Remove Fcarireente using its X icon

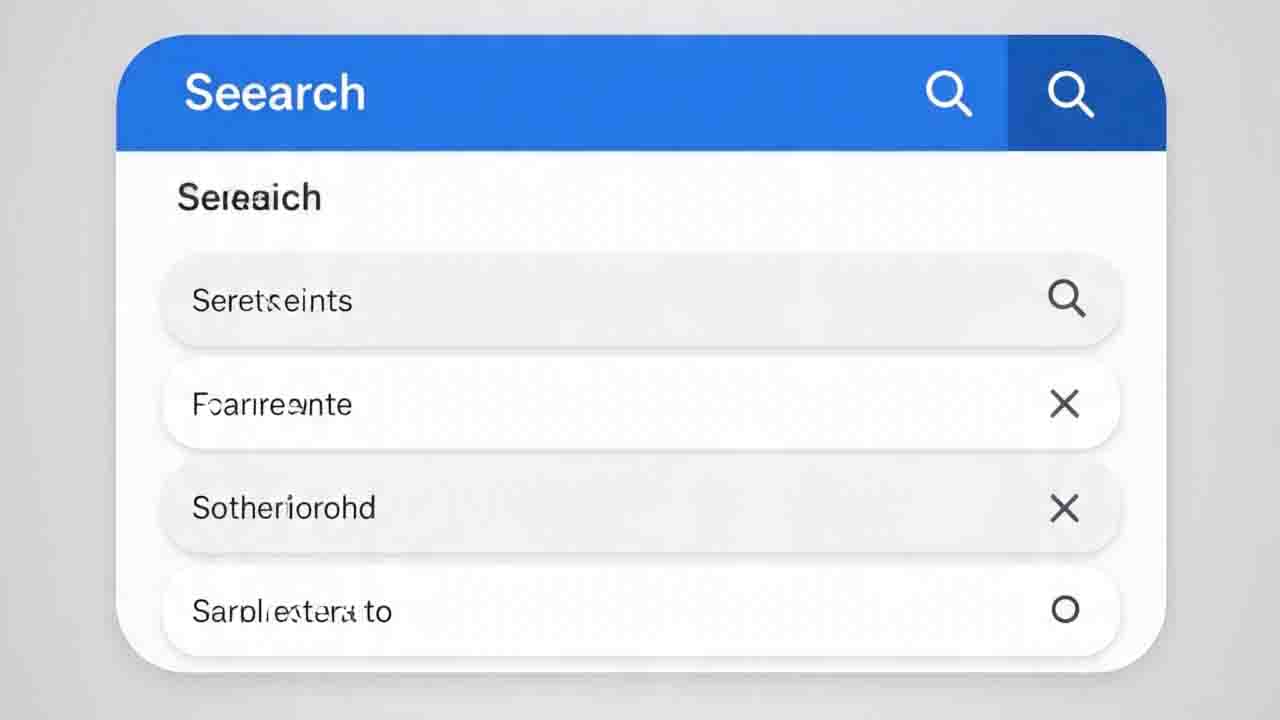point(1065,404)
